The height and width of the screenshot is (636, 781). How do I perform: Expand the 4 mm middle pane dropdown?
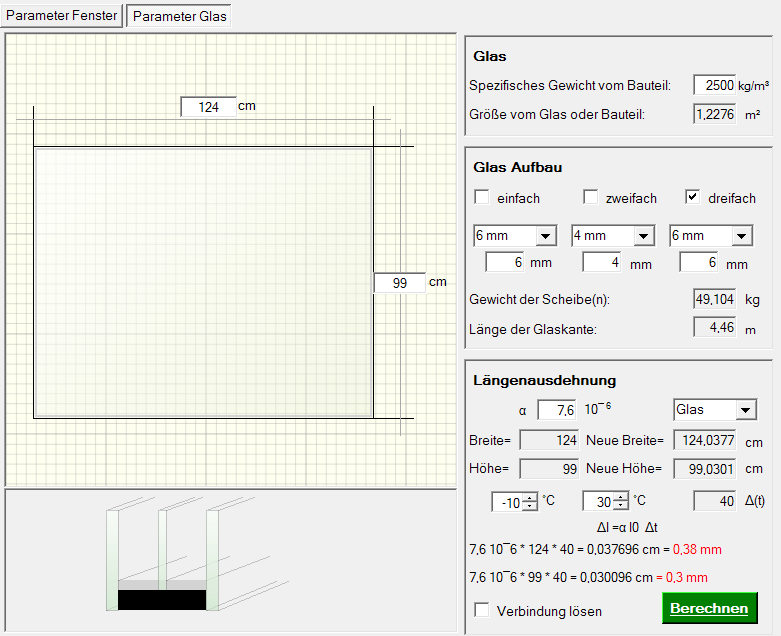[644, 236]
